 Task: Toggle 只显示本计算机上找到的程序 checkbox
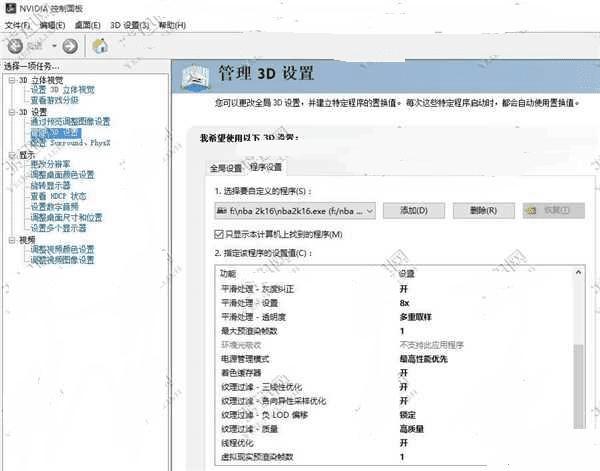tap(219, 234)
